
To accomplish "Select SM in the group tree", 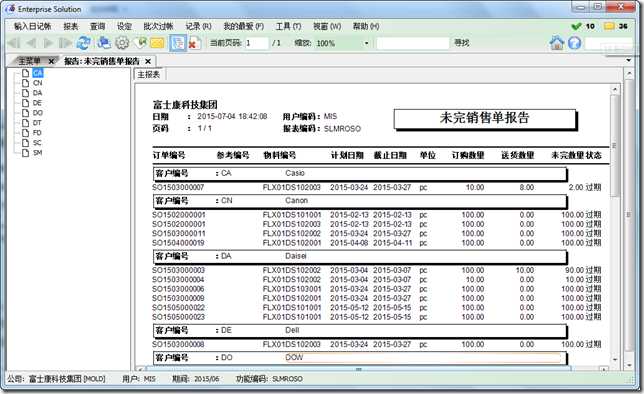I will [38, 152].
